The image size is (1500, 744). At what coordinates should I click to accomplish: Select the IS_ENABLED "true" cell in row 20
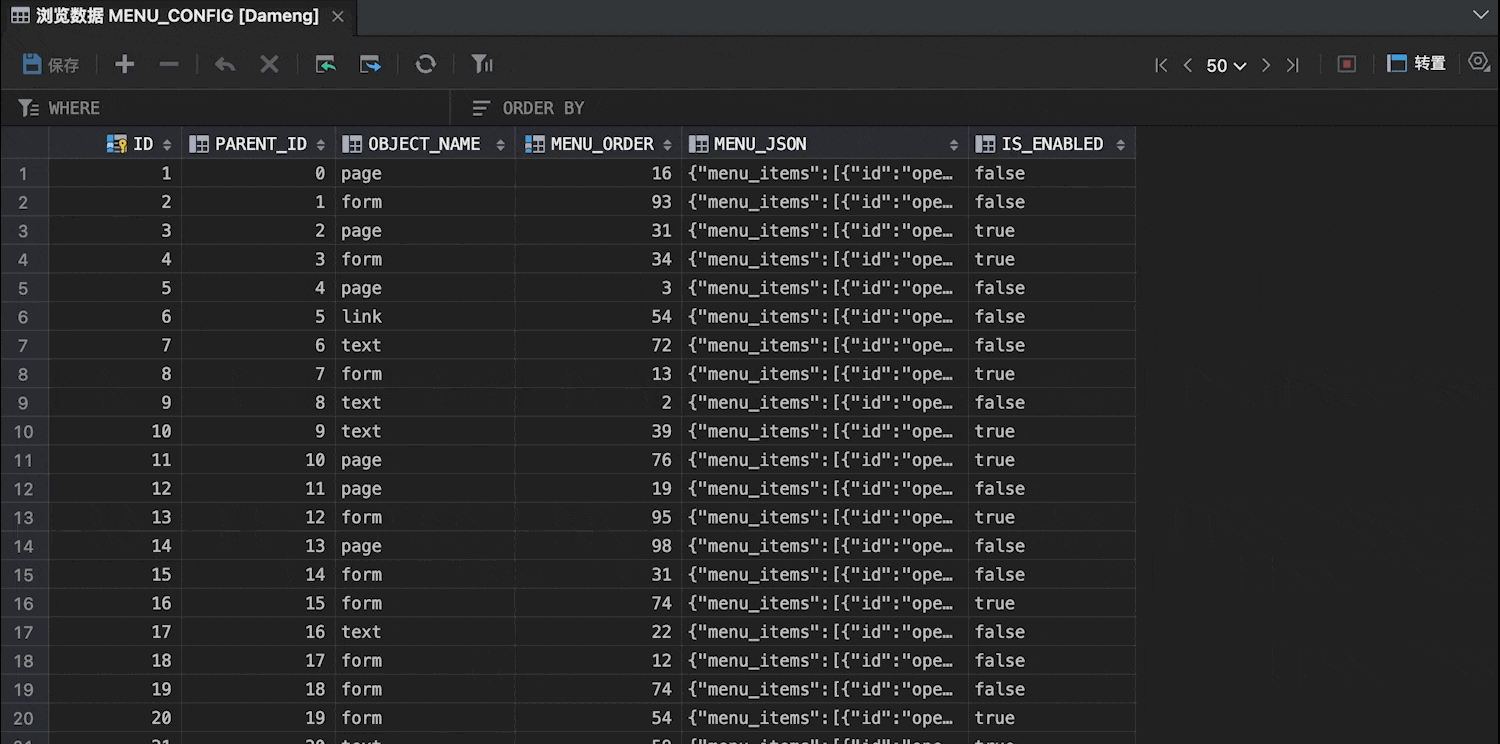pos(1052,718)
